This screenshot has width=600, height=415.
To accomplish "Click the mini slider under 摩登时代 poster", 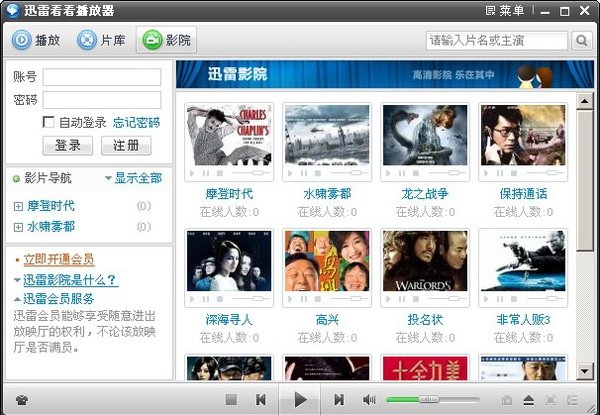I will 251,173.
